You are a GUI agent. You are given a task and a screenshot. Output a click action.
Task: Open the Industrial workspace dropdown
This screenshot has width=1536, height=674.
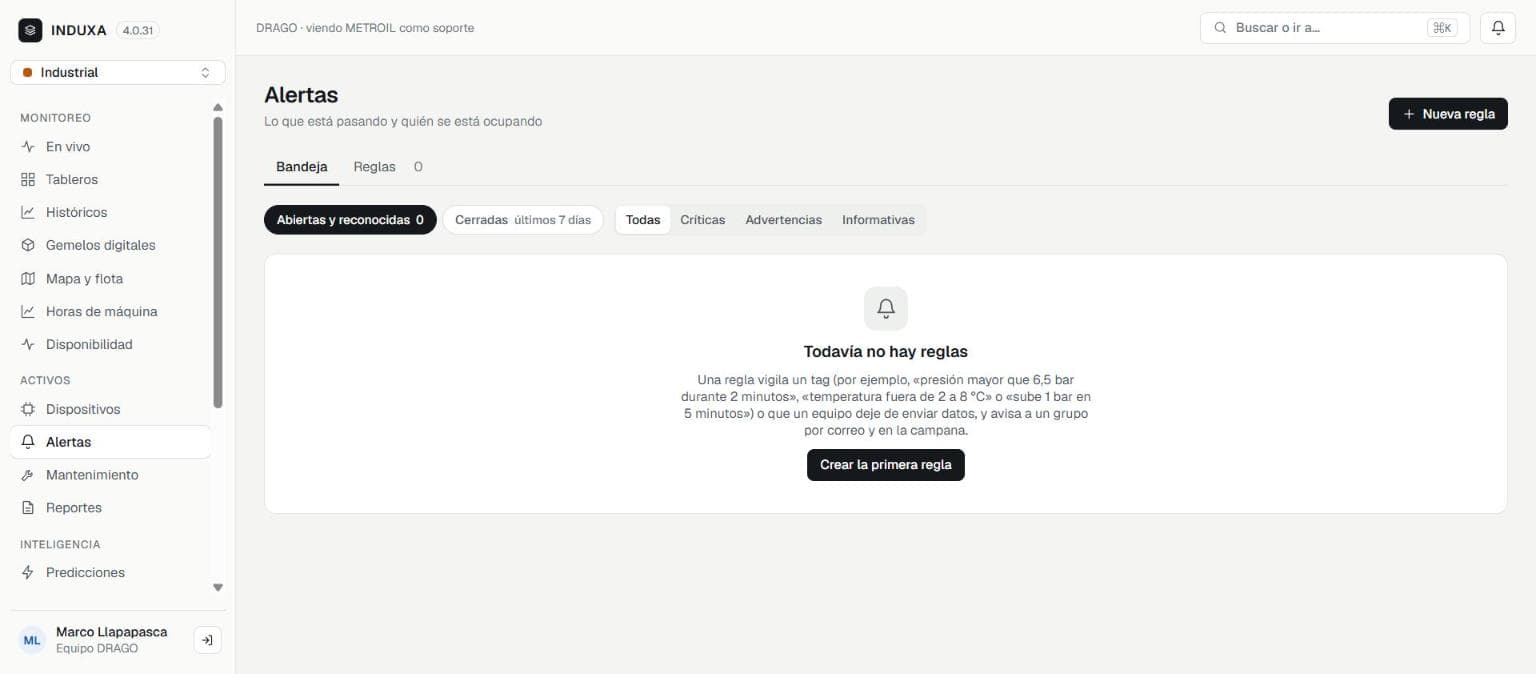(118, 73)
